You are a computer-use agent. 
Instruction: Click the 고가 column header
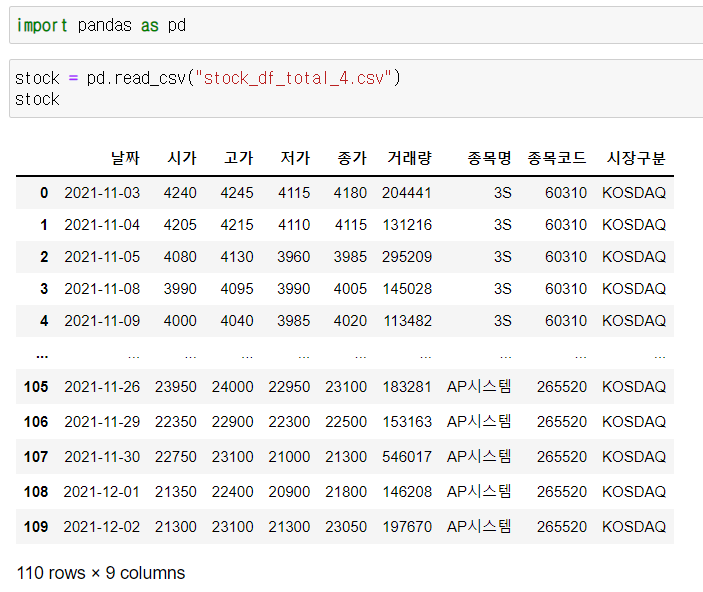239,158
